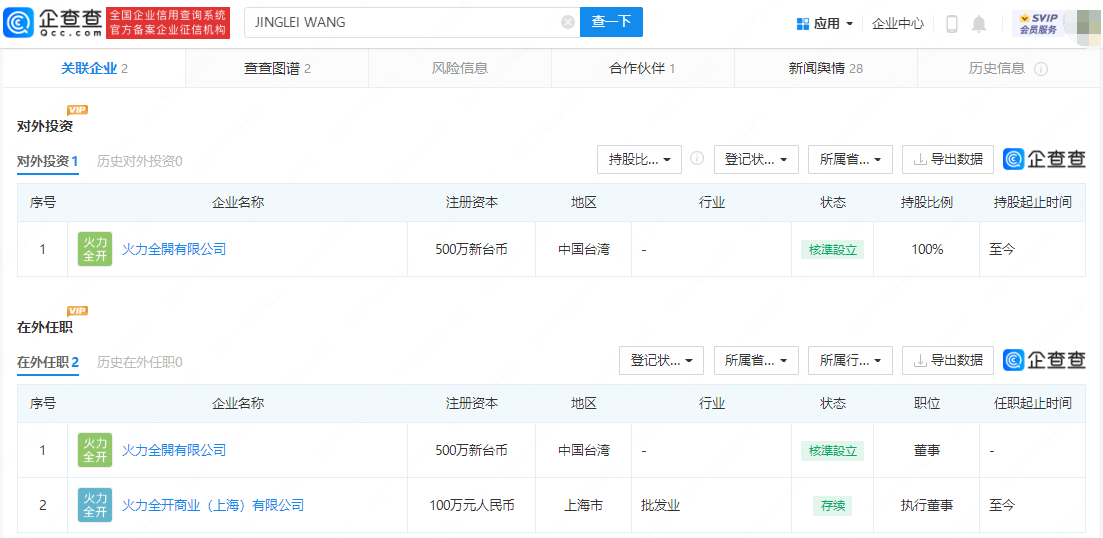
Task: Click 500万新台币 in 对外投资 row
Action: click(x=471, y=249)
